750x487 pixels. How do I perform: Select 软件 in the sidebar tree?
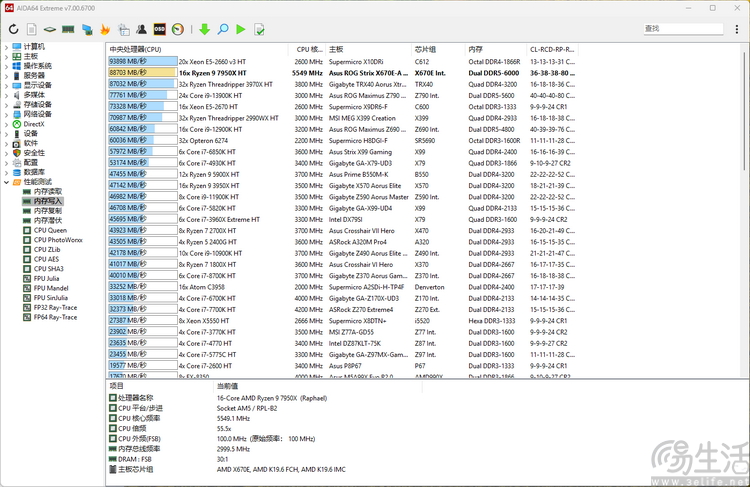pos(31,143)
